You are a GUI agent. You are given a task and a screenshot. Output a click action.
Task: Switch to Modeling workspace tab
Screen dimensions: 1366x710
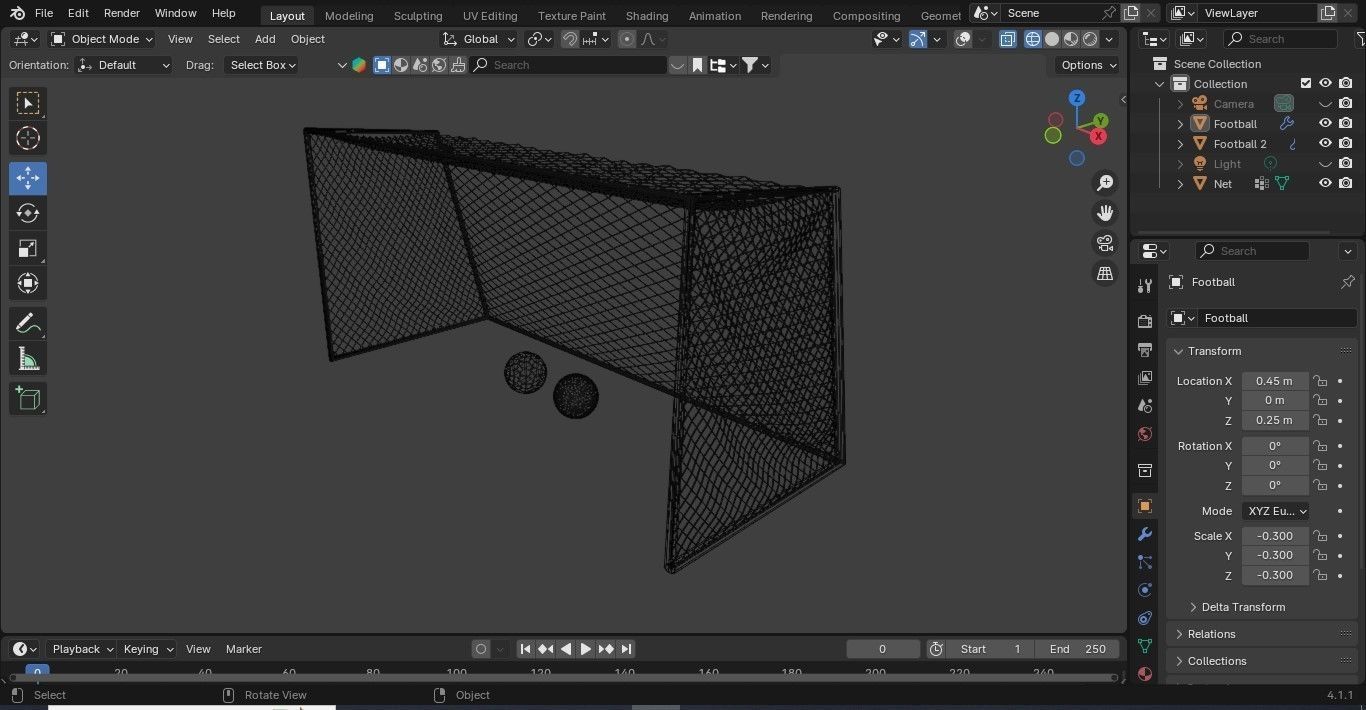[349, 15]
